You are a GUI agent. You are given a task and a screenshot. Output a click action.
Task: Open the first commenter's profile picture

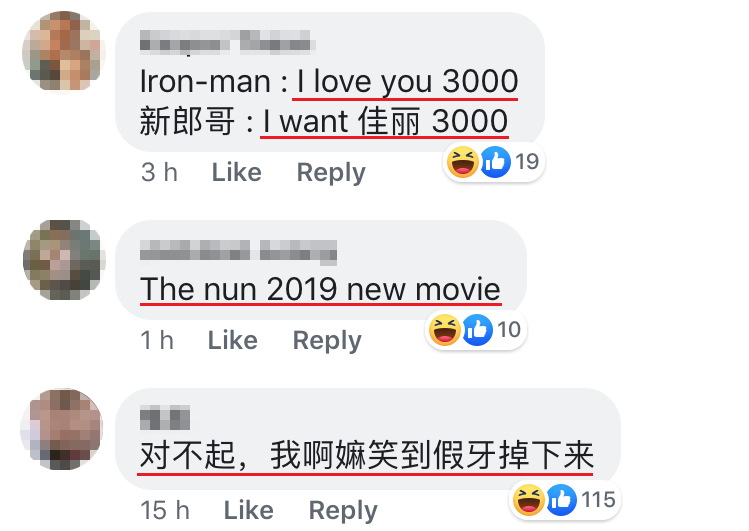(x=64, y=52)
